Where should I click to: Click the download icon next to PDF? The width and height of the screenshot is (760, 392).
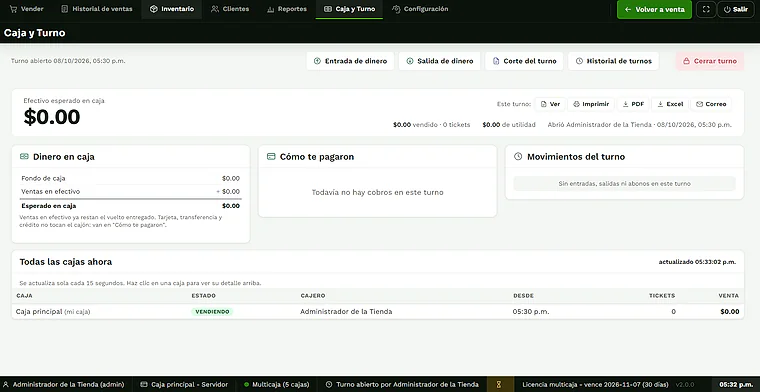click(x=626, y=104)
